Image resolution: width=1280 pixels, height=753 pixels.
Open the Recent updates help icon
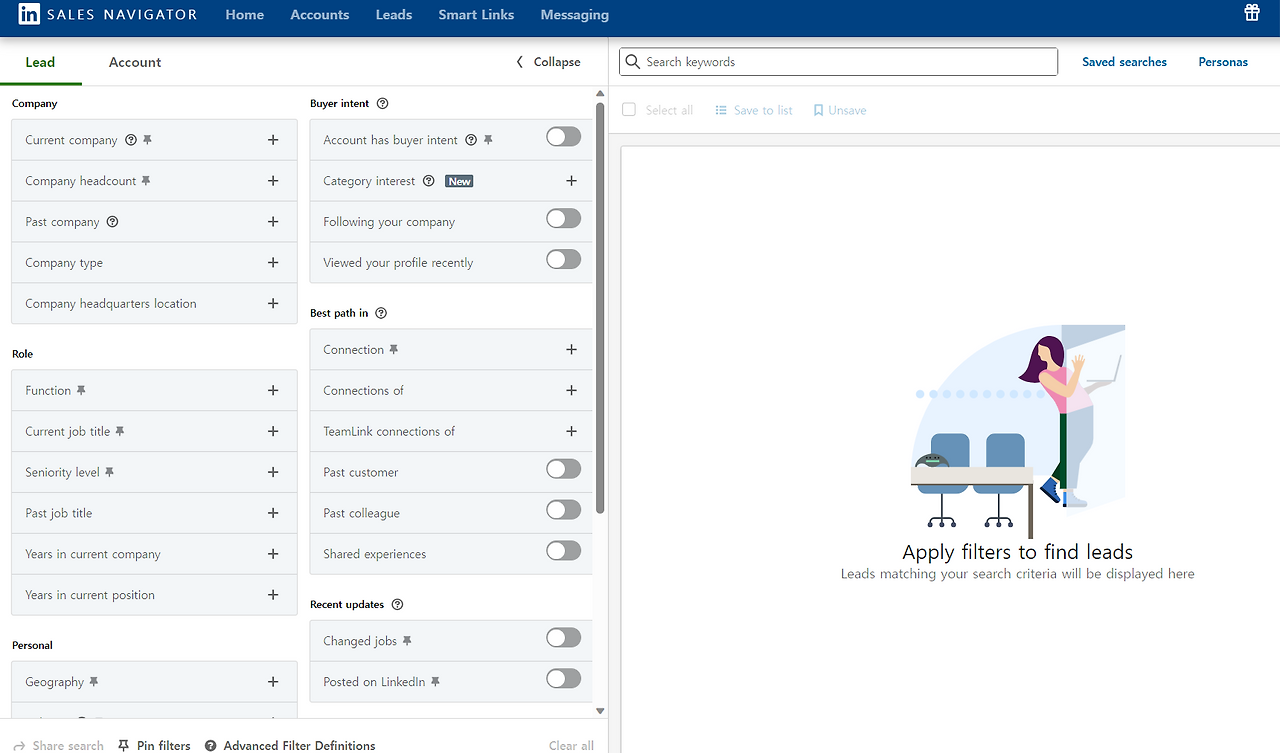pyautogui.click(x=397, y=604)
